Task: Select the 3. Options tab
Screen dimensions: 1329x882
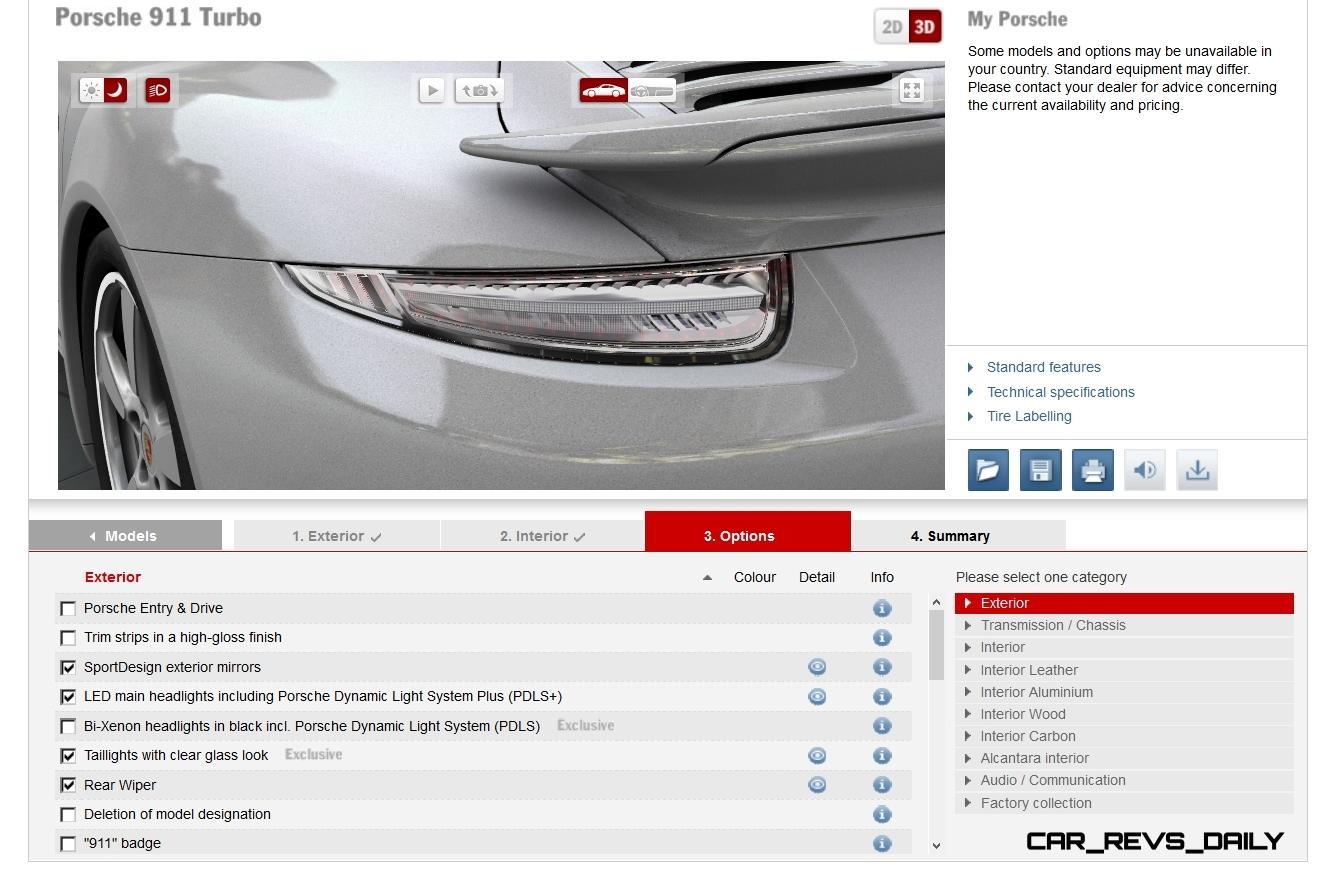Action: 748,532
